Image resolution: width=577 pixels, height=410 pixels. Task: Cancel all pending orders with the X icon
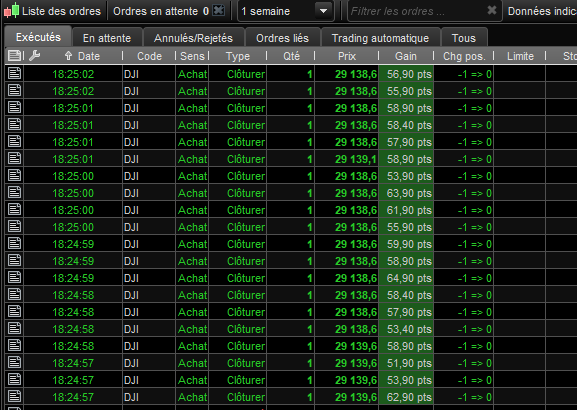[219, 10]
